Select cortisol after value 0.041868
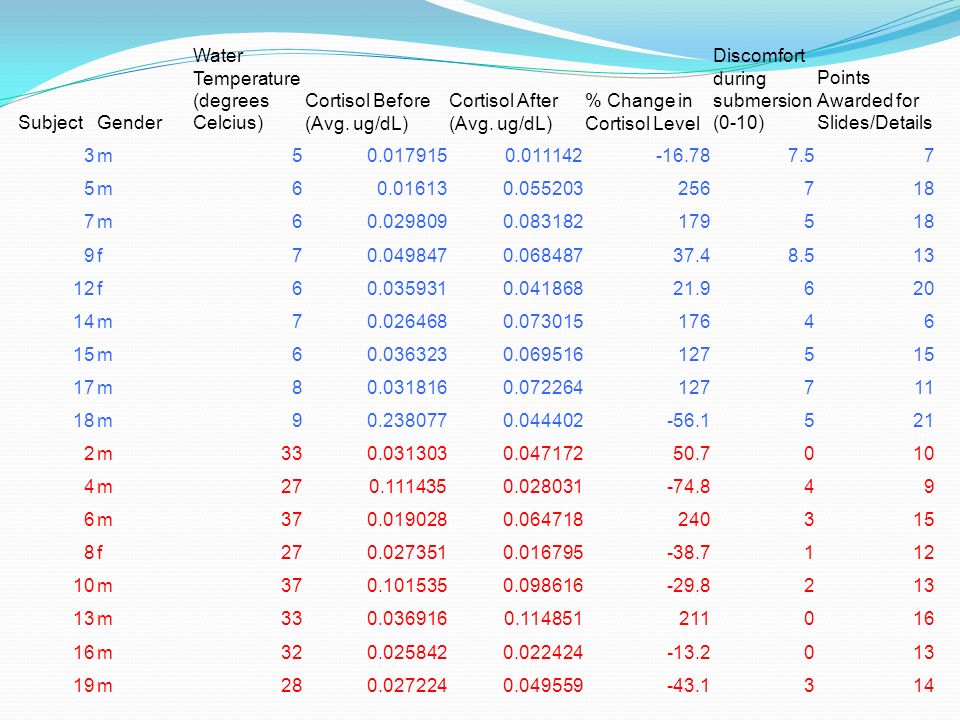This screenshot has height=720, width=960. tap(543, 288)
